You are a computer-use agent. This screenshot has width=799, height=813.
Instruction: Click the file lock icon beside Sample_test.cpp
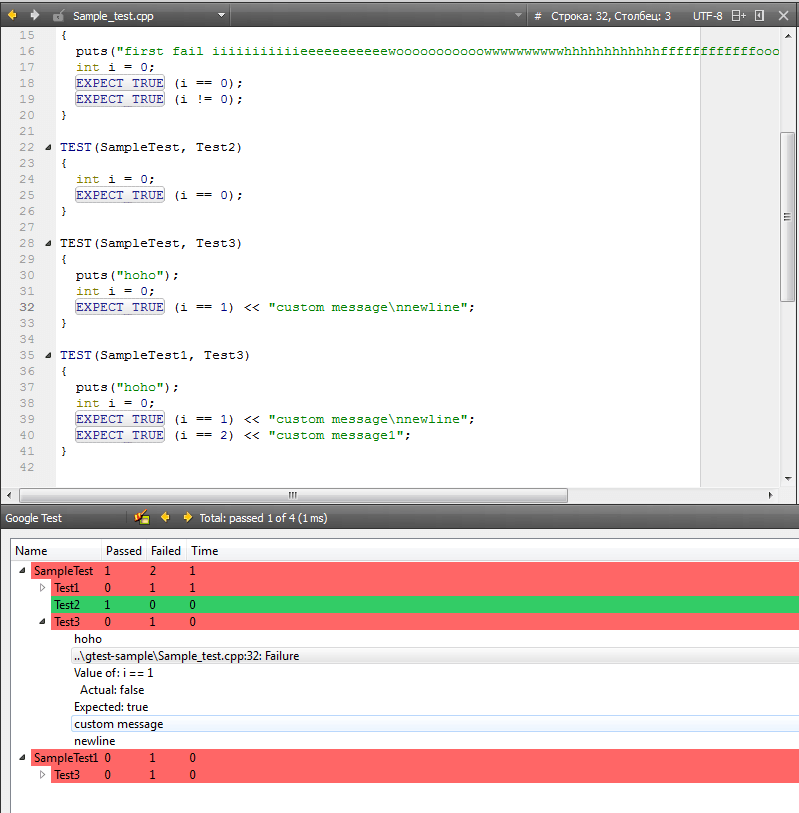[x=59, y=16]
